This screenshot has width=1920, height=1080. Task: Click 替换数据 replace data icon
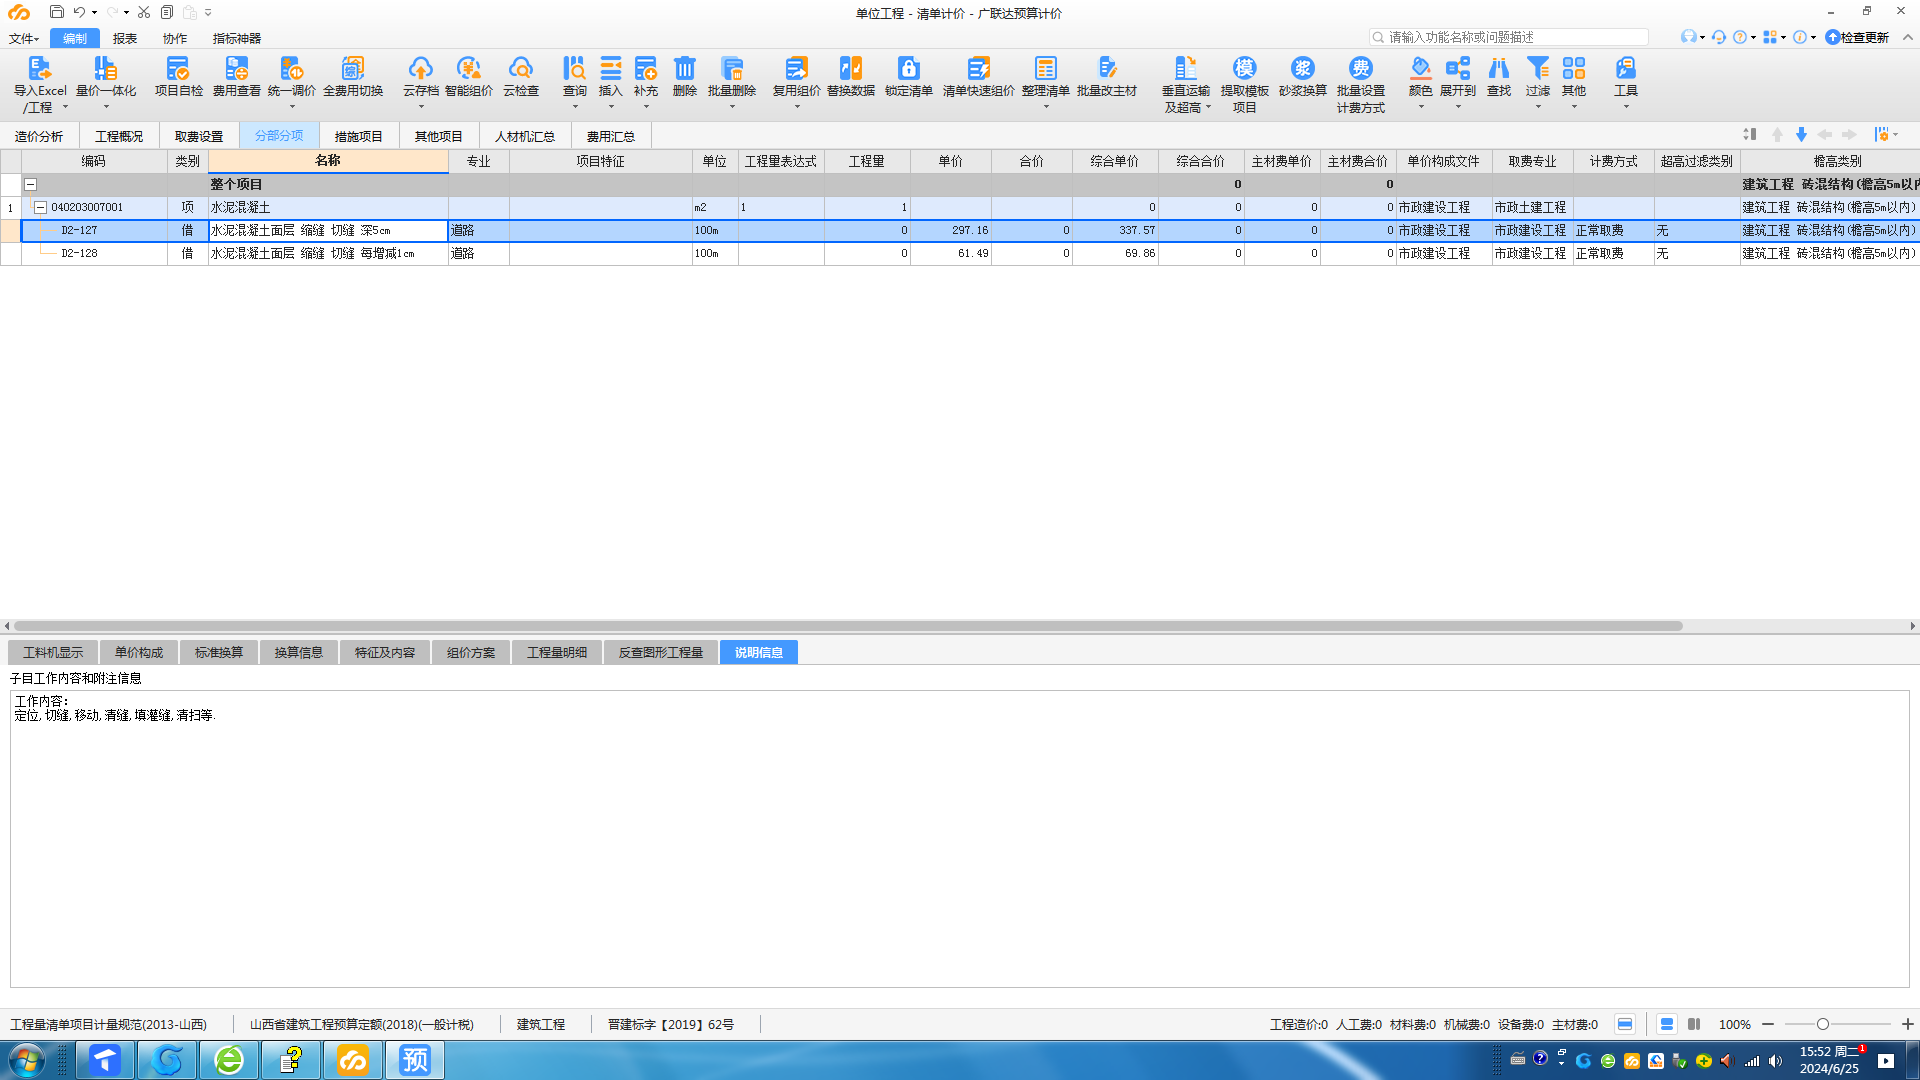point(850,68)
